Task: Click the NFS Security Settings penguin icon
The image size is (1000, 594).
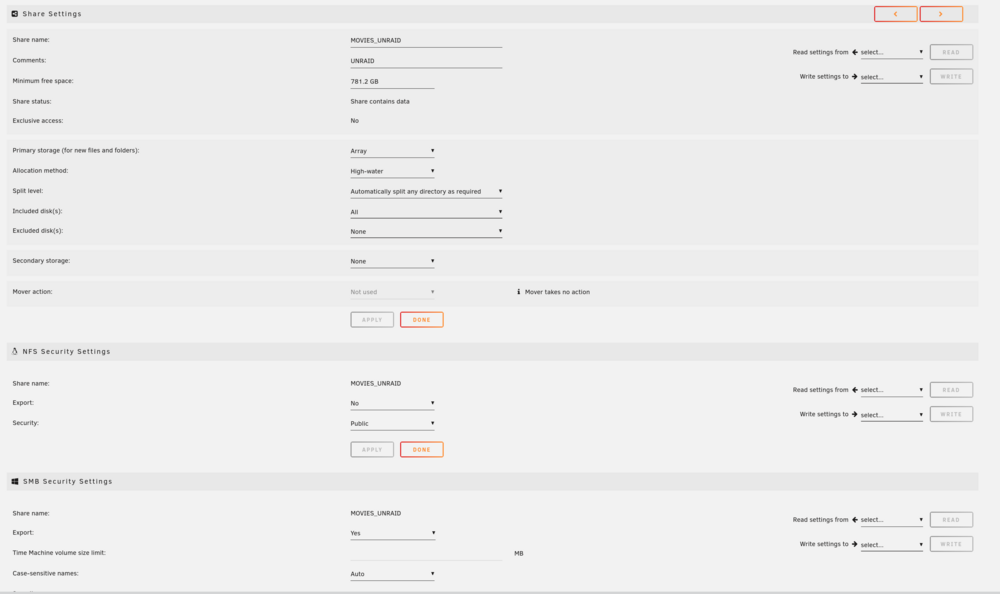Action: pos(15,352)
